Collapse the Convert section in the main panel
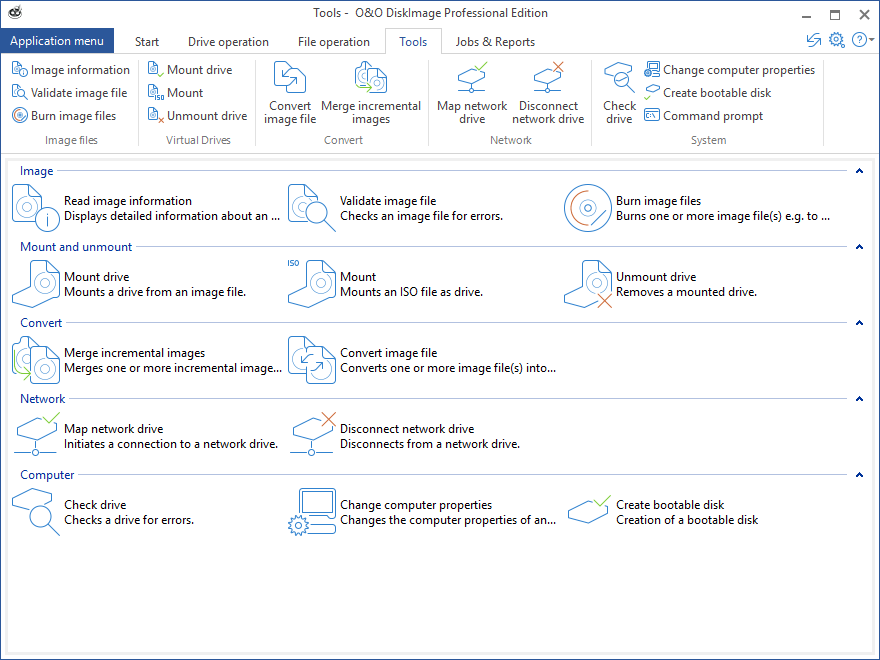The image size is (880, 660). coord(859,323)
